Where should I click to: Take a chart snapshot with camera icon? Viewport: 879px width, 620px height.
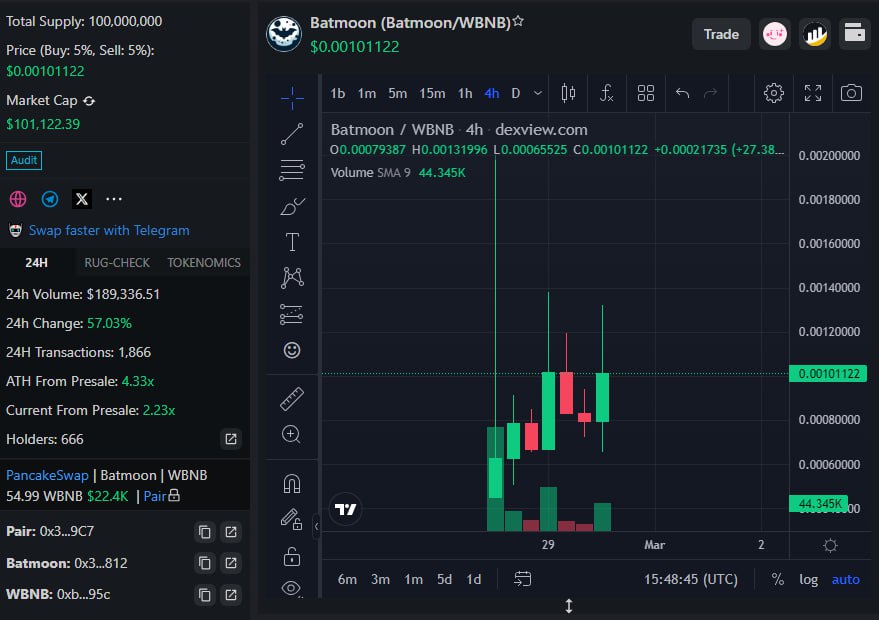point(851,93)
